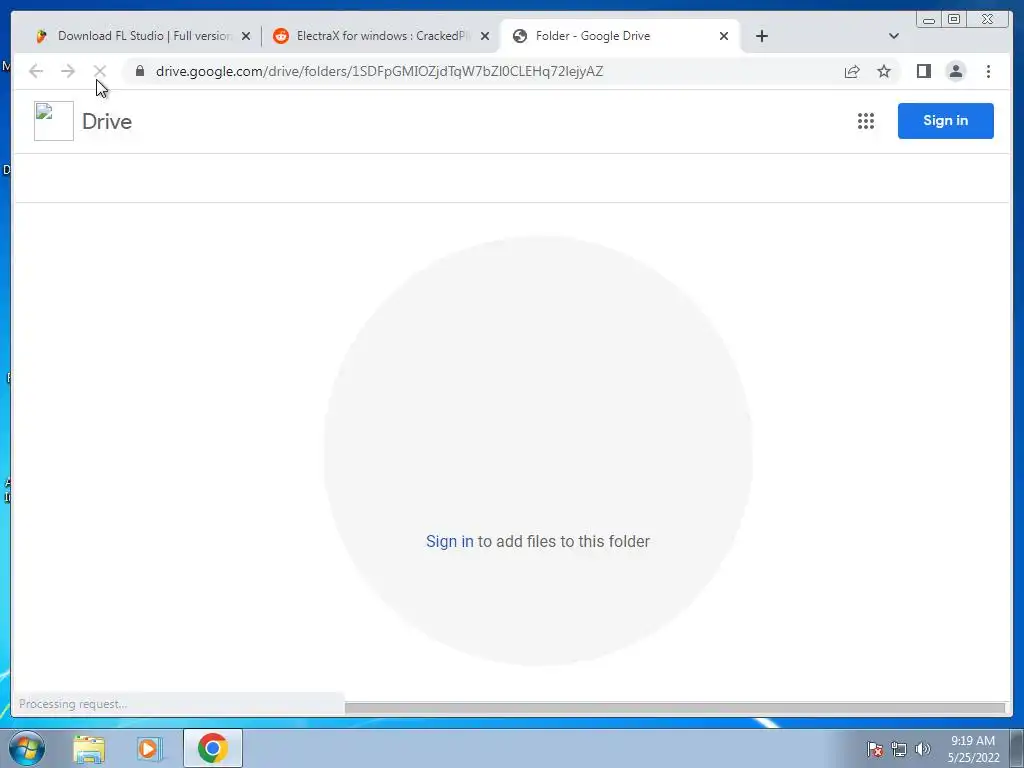Open the volume speaker tray icon
Image resolution: width=1024 pixels, height=768 pixels.
coord(922,749)
